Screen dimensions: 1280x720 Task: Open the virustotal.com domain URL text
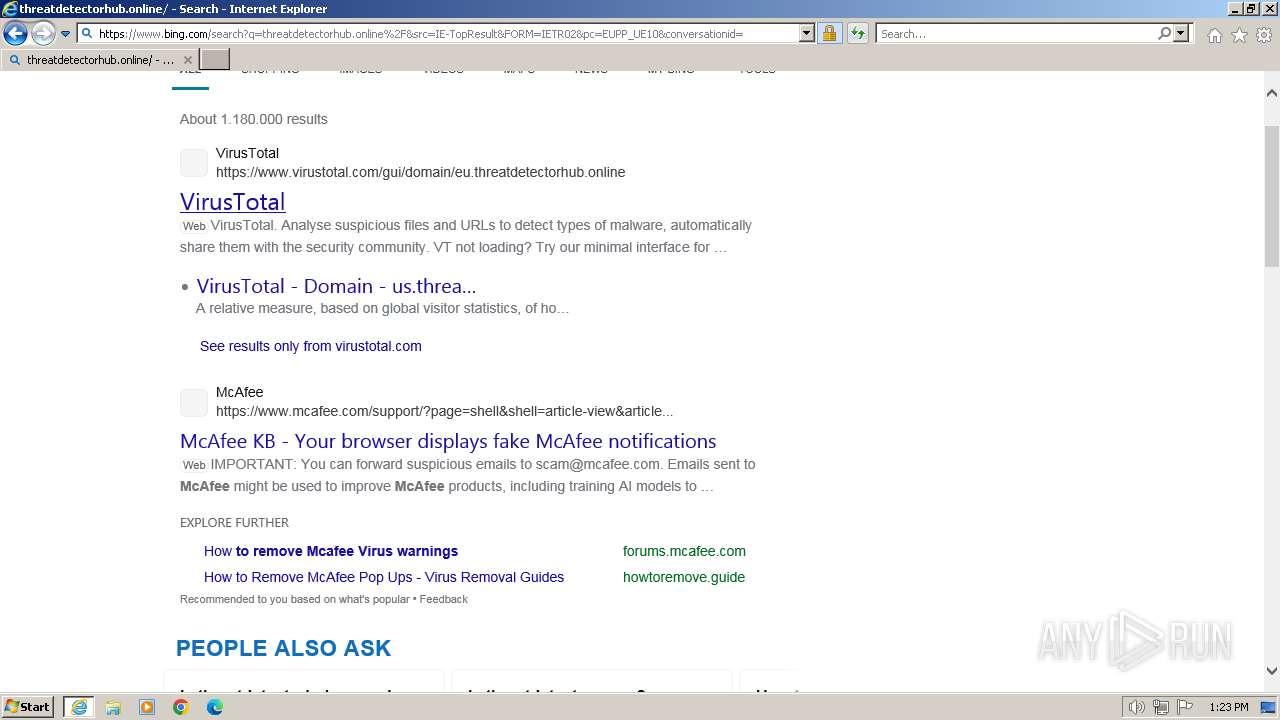point(420,172)
